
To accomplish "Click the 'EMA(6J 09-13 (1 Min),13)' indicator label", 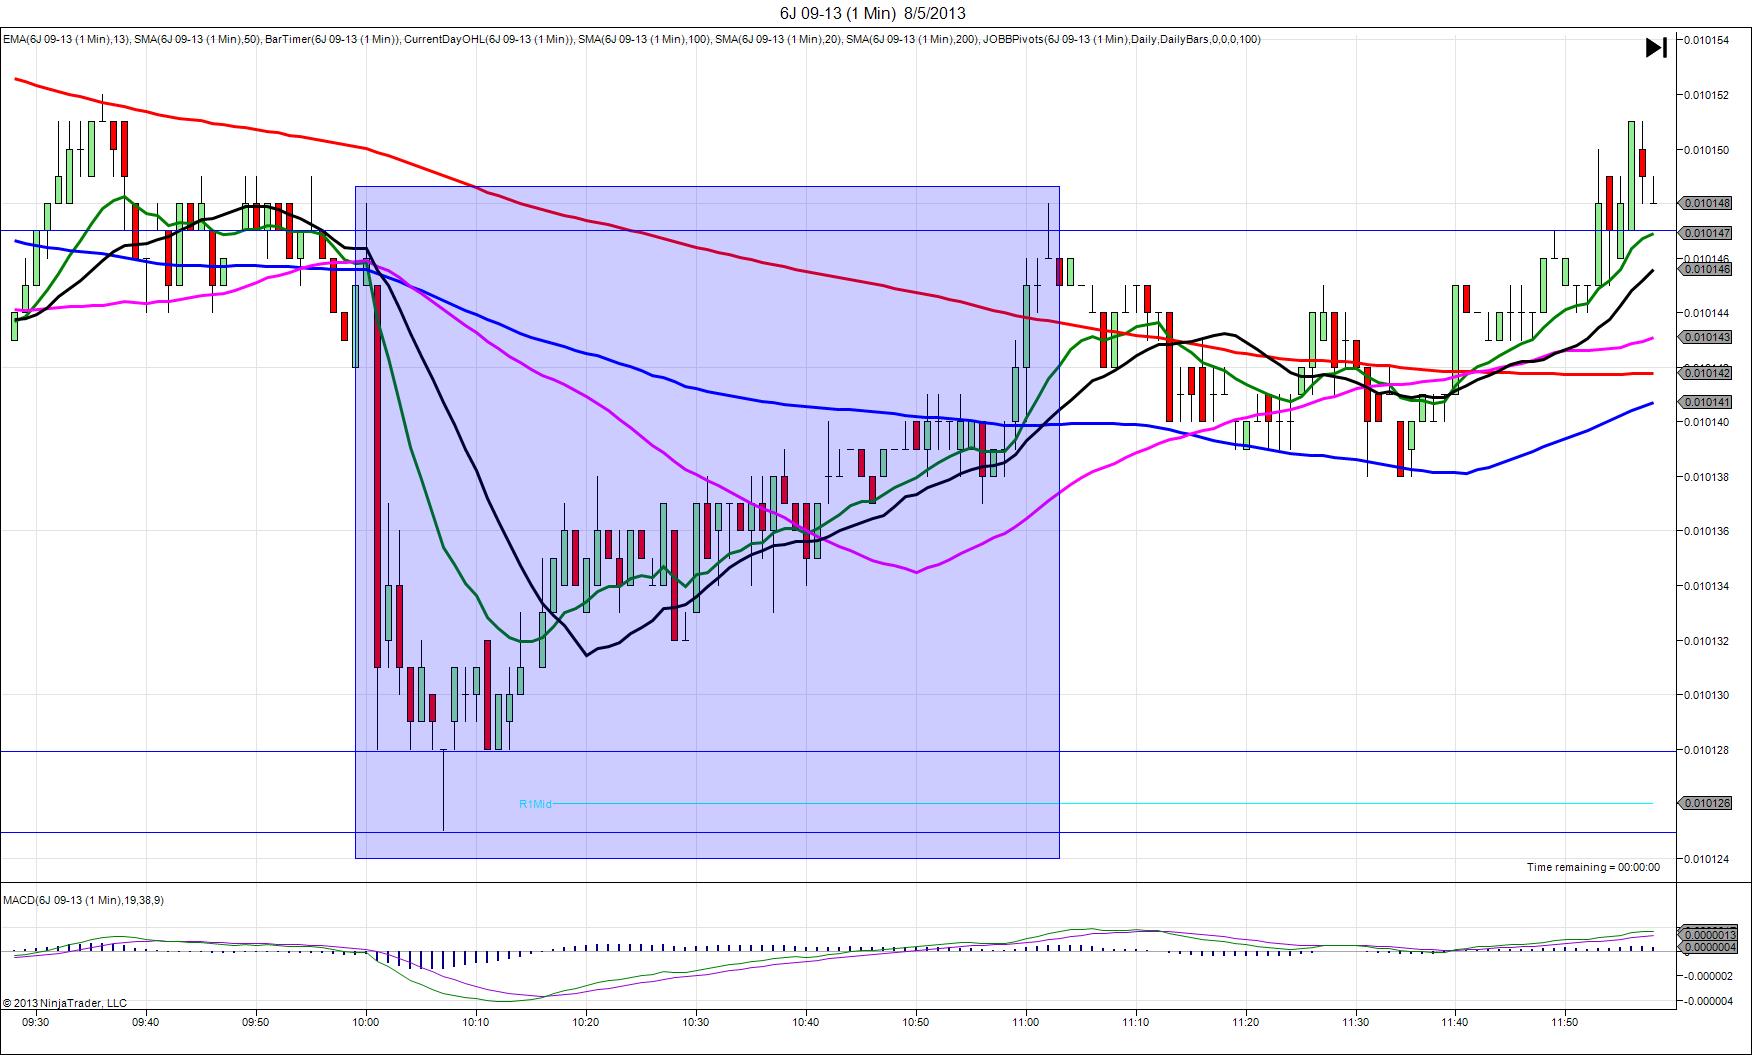I will point(65,39).
